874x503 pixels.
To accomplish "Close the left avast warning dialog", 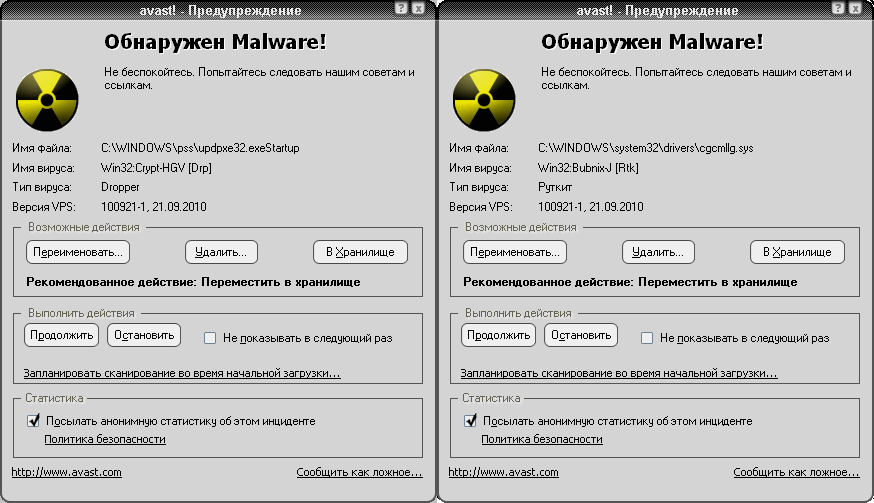I will point(417,8).
